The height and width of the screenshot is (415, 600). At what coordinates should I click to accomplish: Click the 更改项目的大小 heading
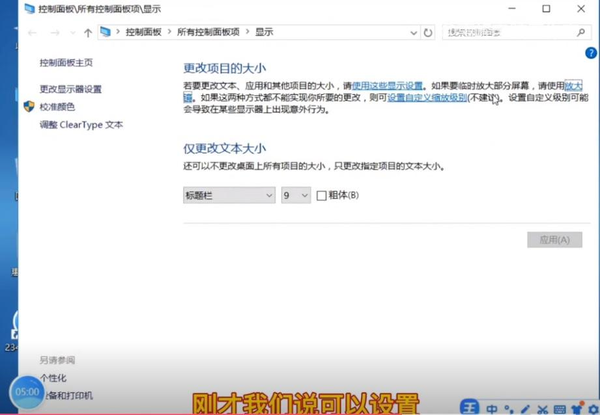(x=225, y=68)
